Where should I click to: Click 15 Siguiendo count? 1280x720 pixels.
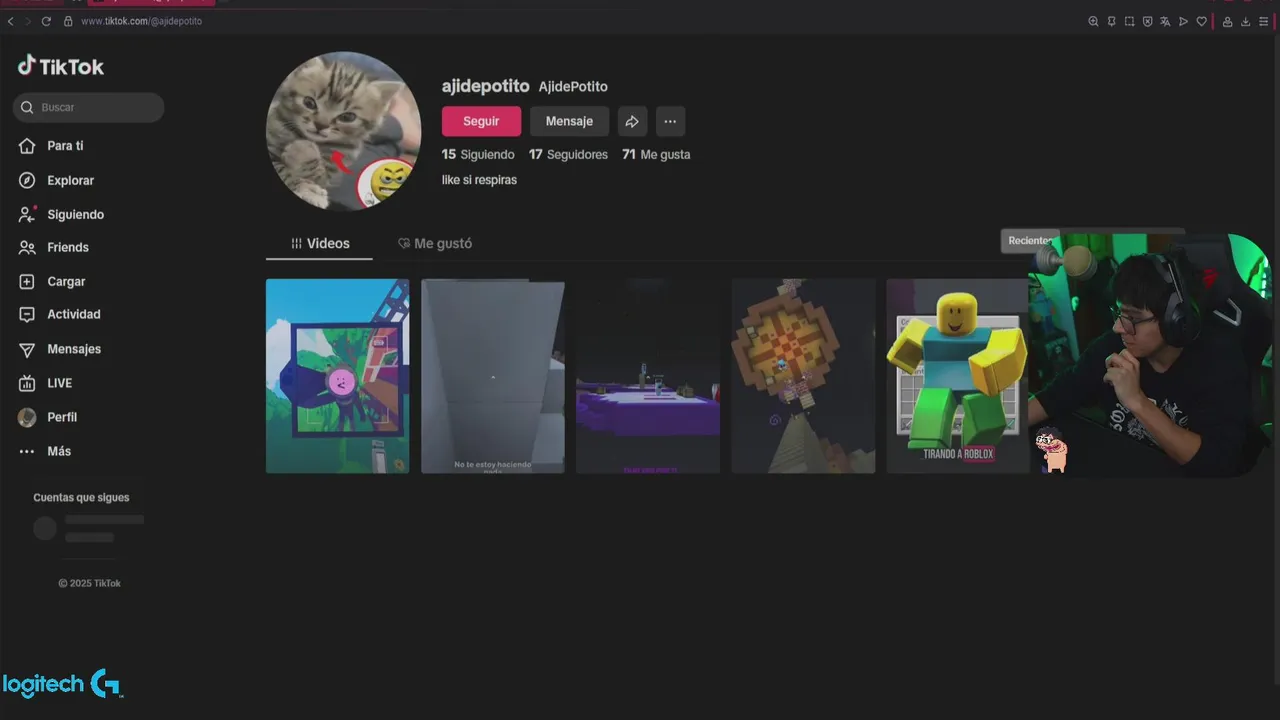click(478, 155)
